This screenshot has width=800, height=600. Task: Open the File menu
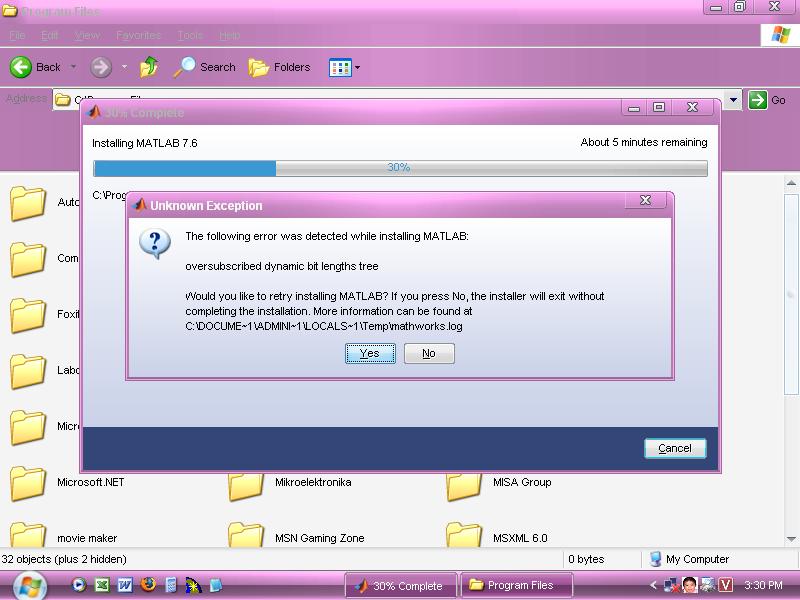17,35
